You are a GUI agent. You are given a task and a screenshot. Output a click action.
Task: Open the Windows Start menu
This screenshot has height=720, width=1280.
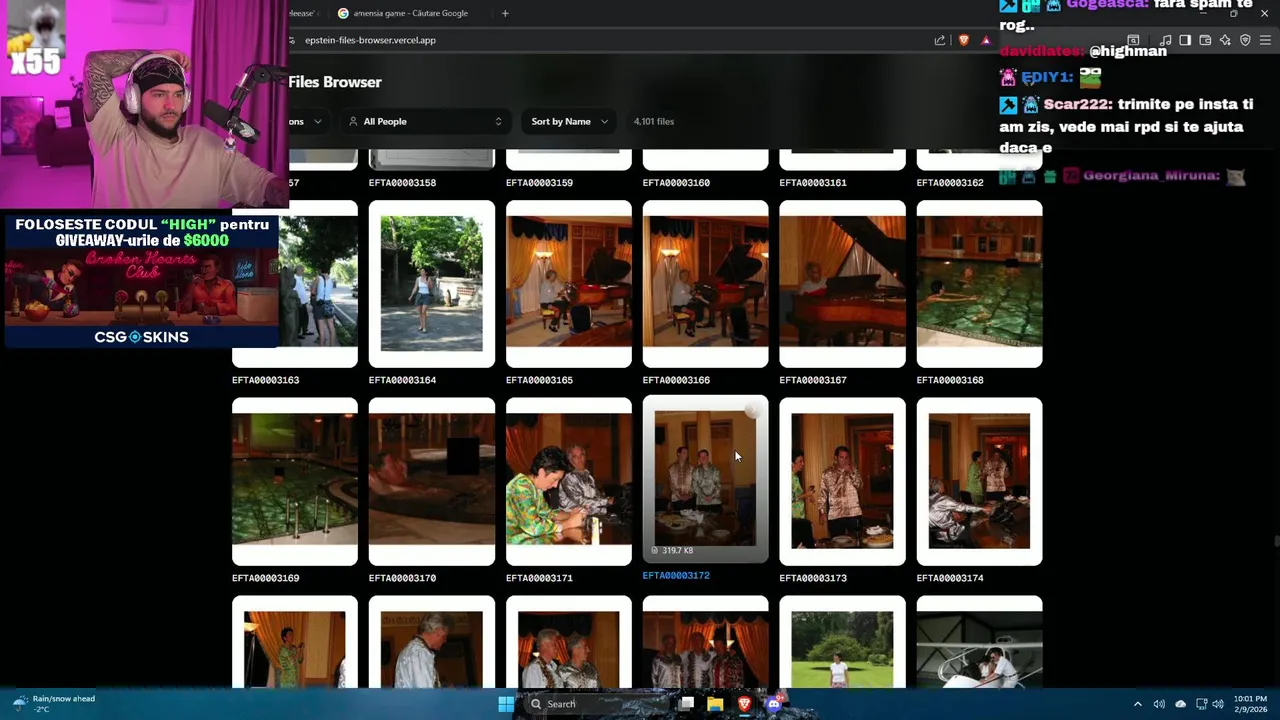click(506, 704)
